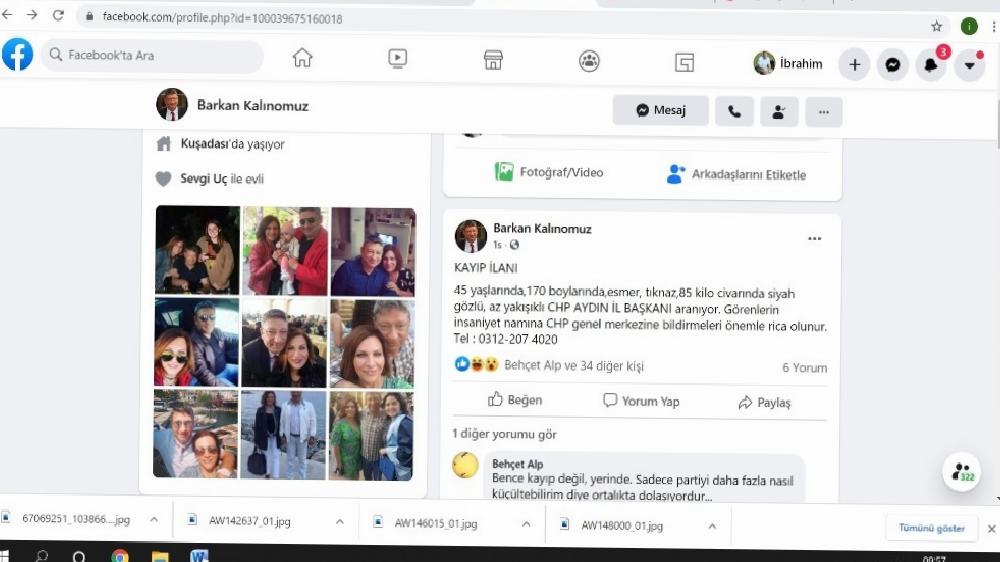Screen dimensions: 1000x562
Task: Expand options for AW142637_01.jpg download
Action: point(340,522)
